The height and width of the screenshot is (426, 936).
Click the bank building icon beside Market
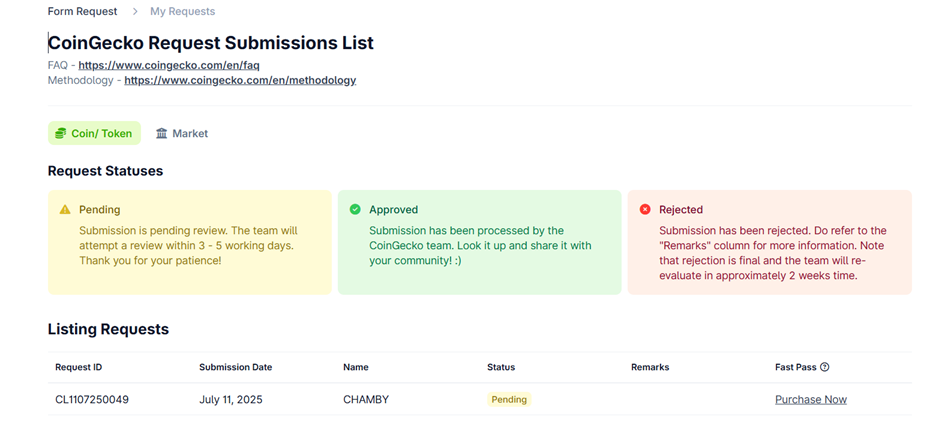[162, 134]
